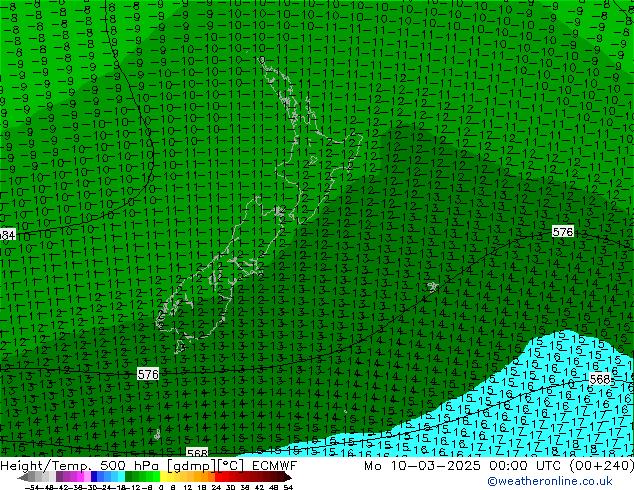
Task: Click the ECMWF model label
Action: (275, 466)
